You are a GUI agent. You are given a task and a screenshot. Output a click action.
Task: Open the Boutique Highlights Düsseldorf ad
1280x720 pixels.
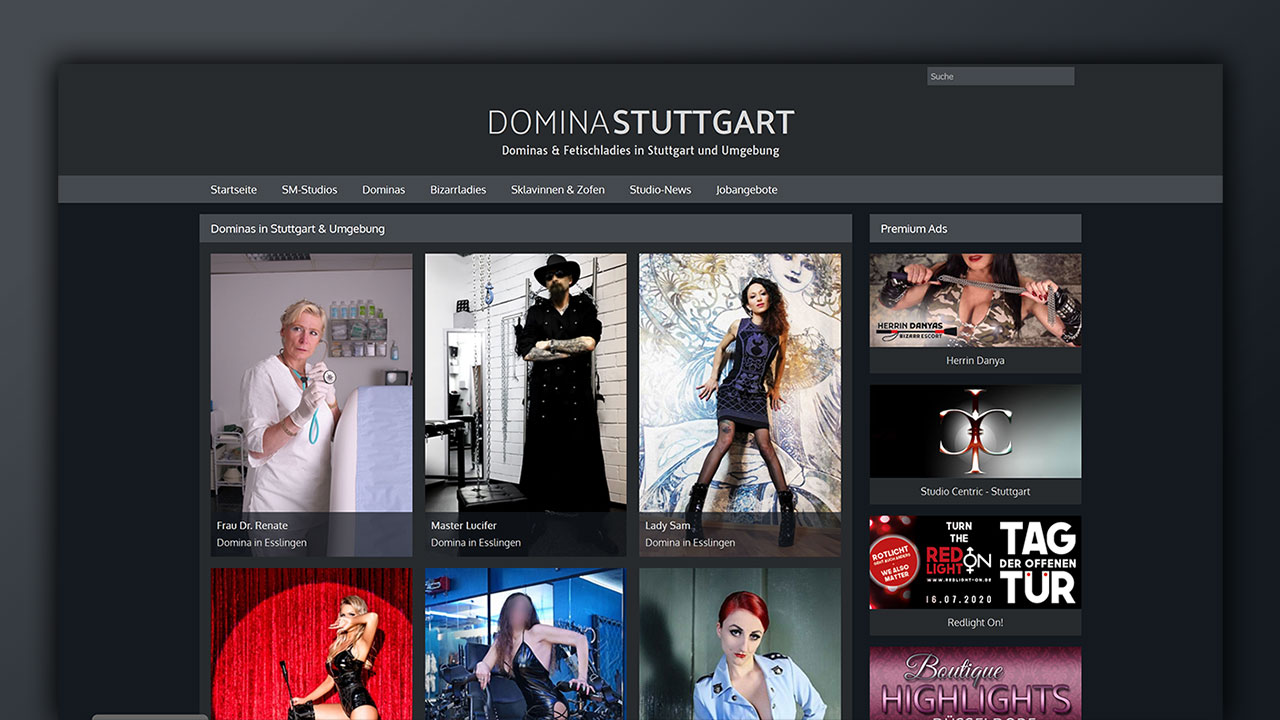[x=975, y=685]
